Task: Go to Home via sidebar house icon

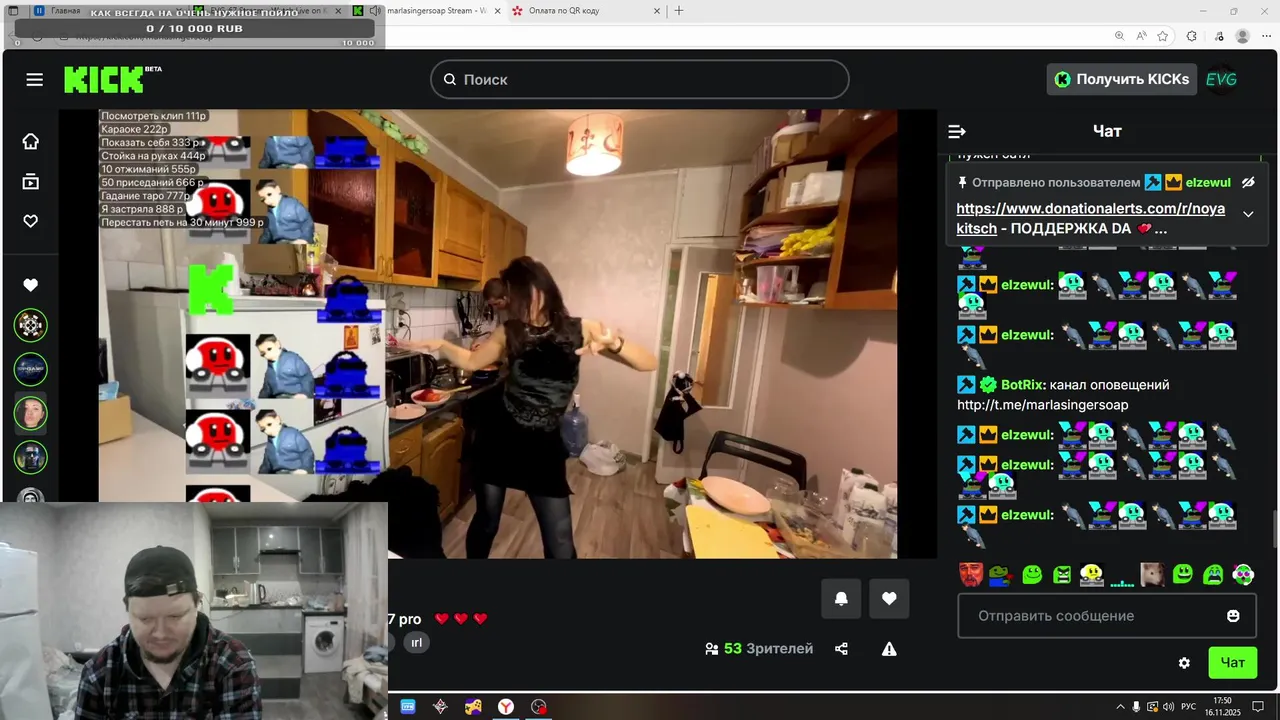Action: pos(31,141)
